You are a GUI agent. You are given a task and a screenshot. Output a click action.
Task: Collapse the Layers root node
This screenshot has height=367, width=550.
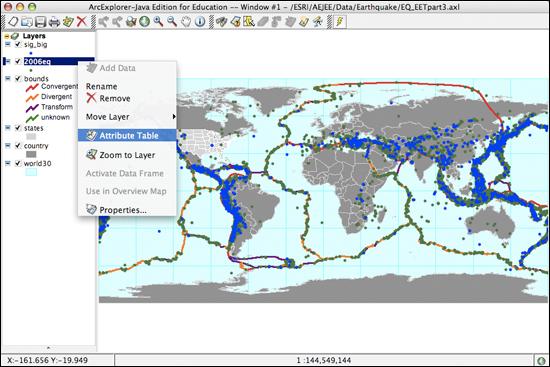coord(7,36)
